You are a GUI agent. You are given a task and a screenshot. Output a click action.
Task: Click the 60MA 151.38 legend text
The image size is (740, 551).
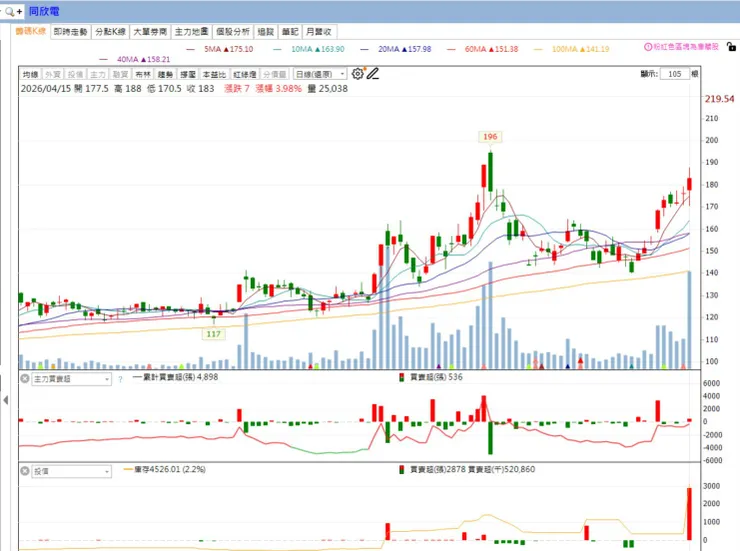coord(491,49)
